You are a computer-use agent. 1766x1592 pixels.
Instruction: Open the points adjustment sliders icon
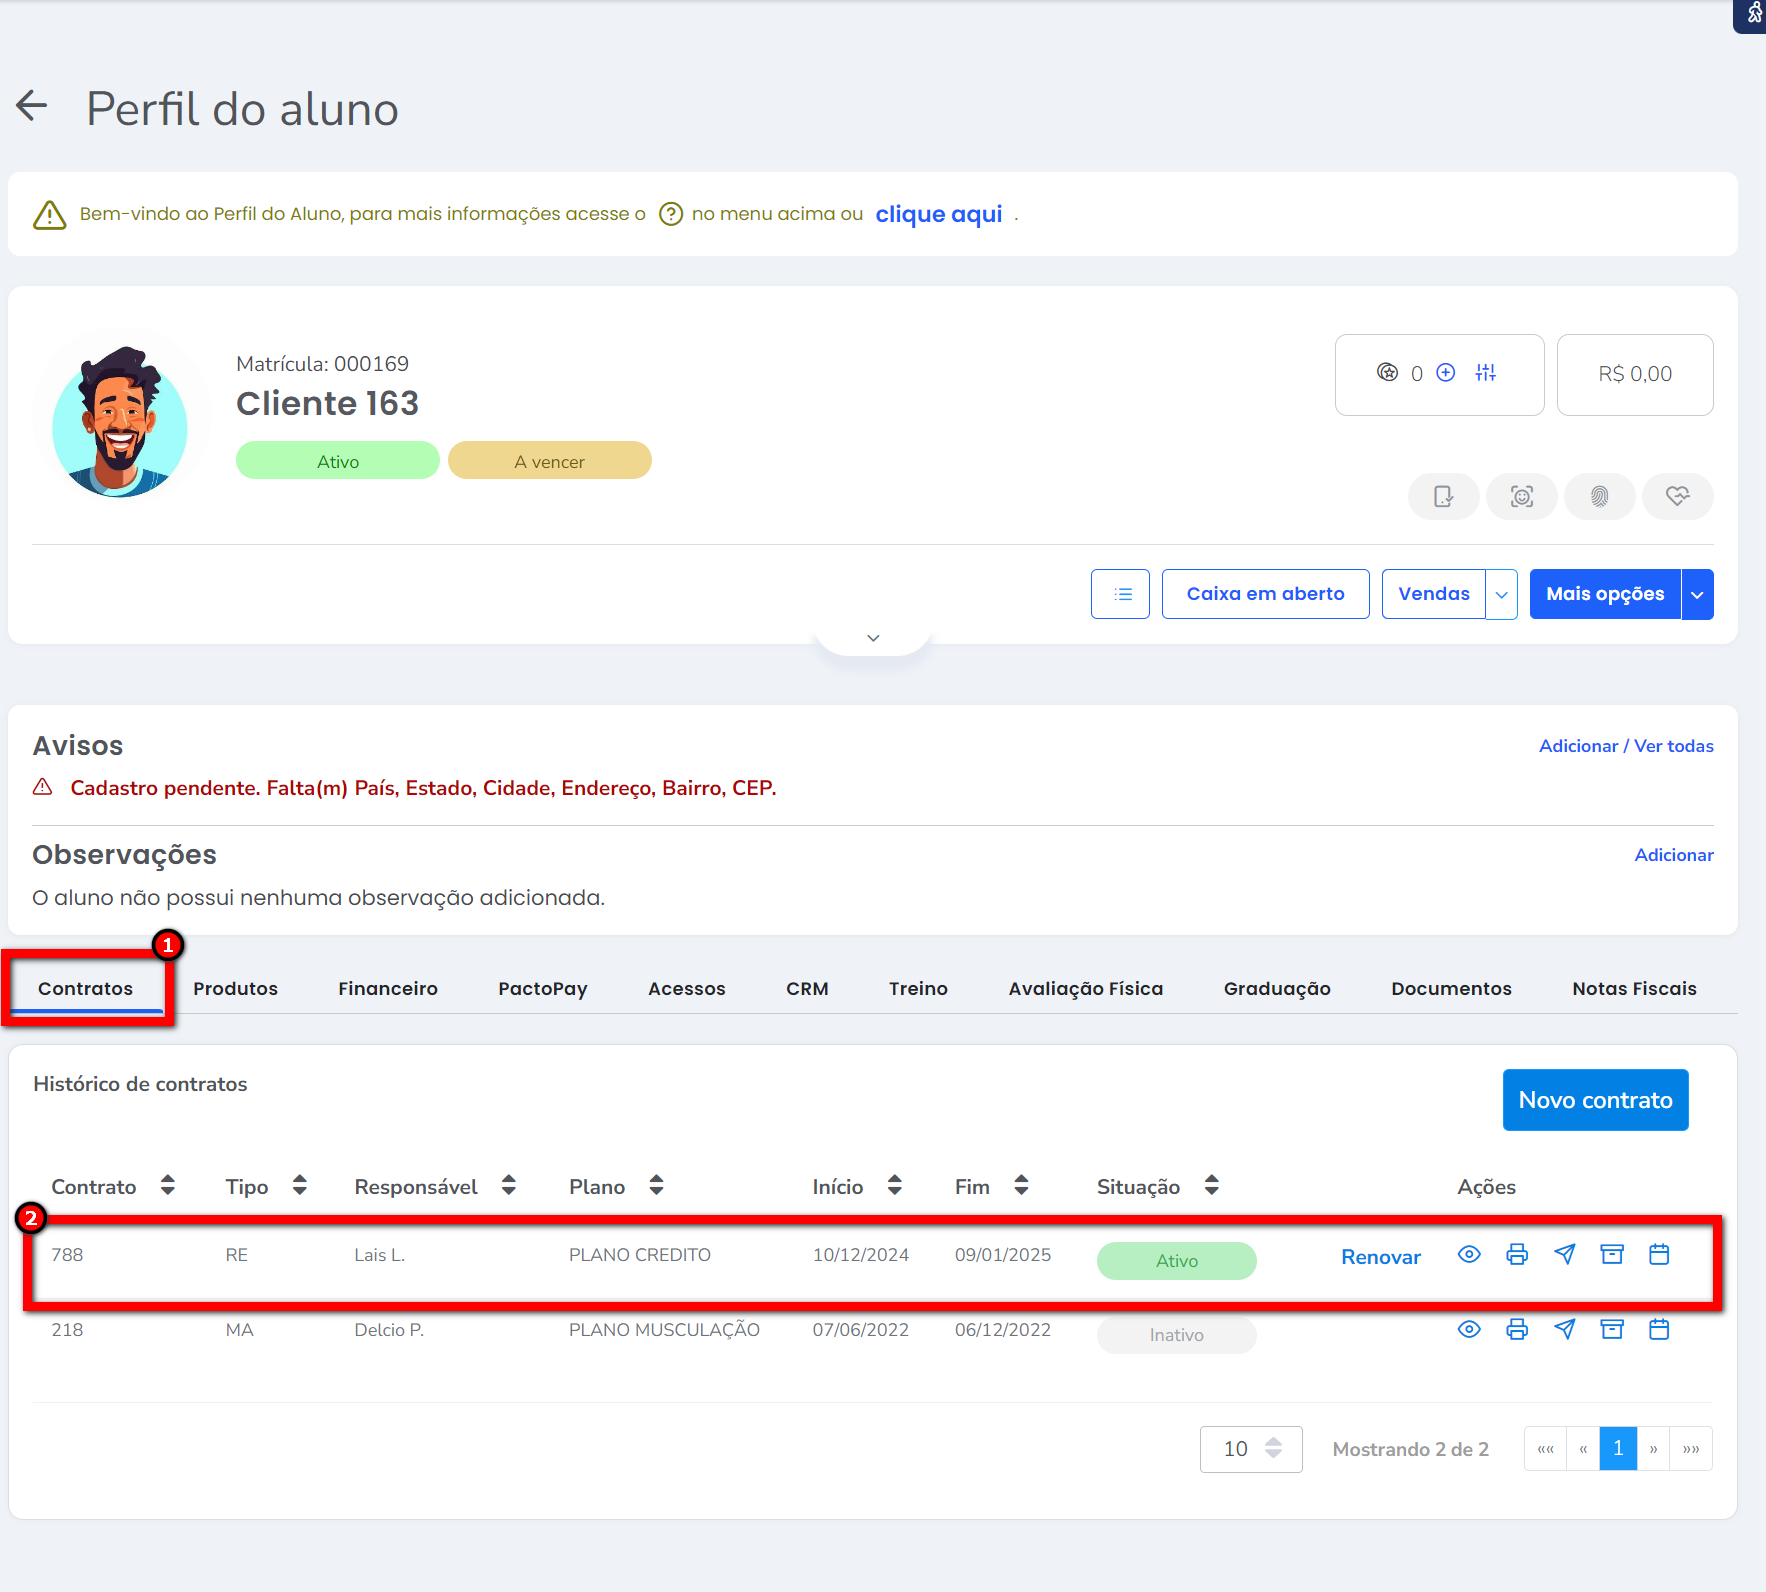(1486, 373)
